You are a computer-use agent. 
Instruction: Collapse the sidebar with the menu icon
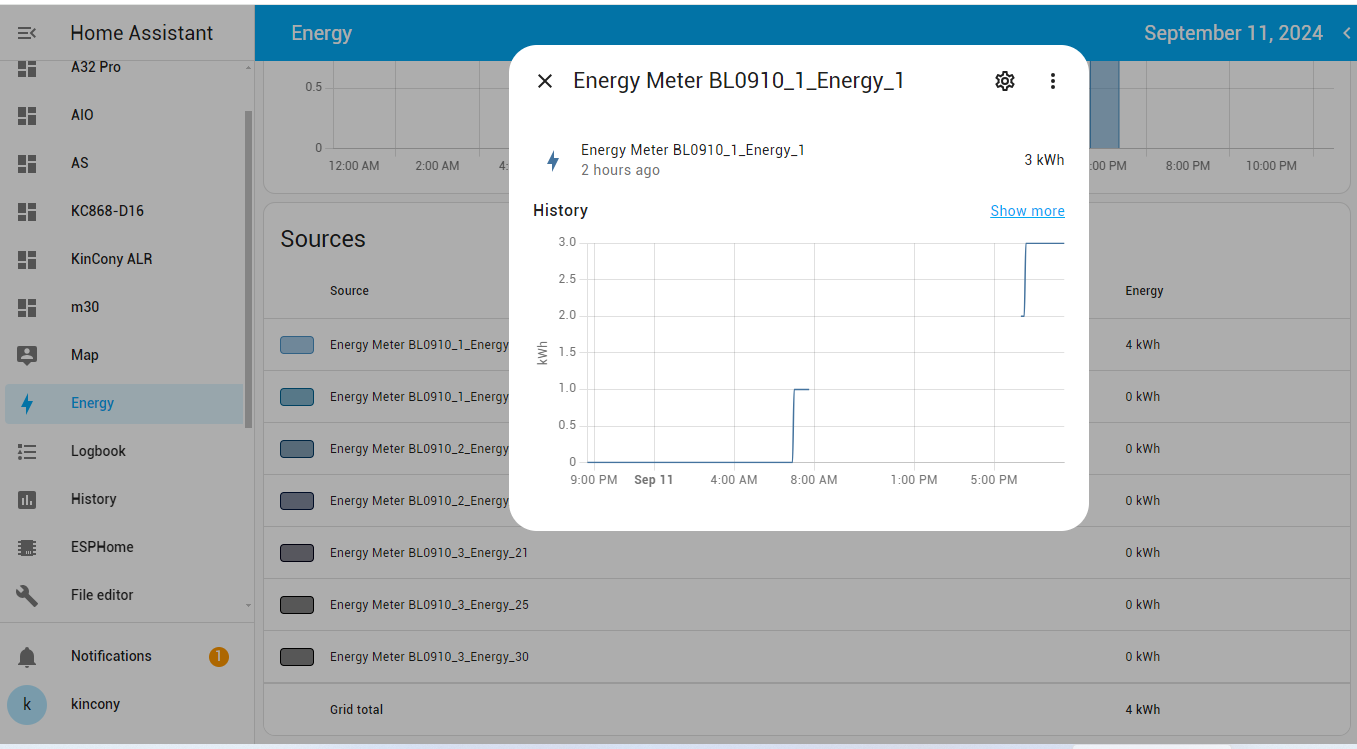27,33
